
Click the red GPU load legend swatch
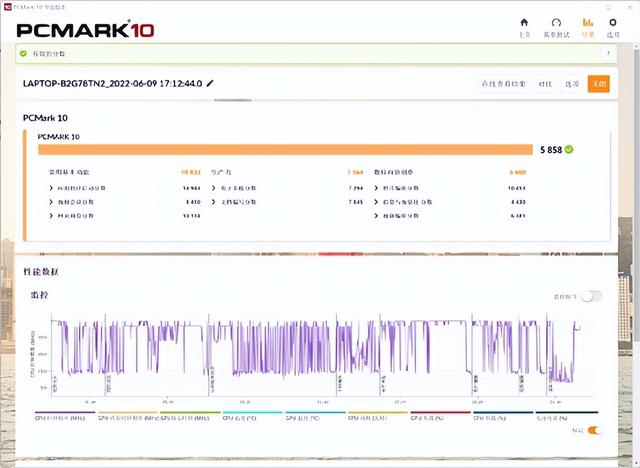coord(440,412)
